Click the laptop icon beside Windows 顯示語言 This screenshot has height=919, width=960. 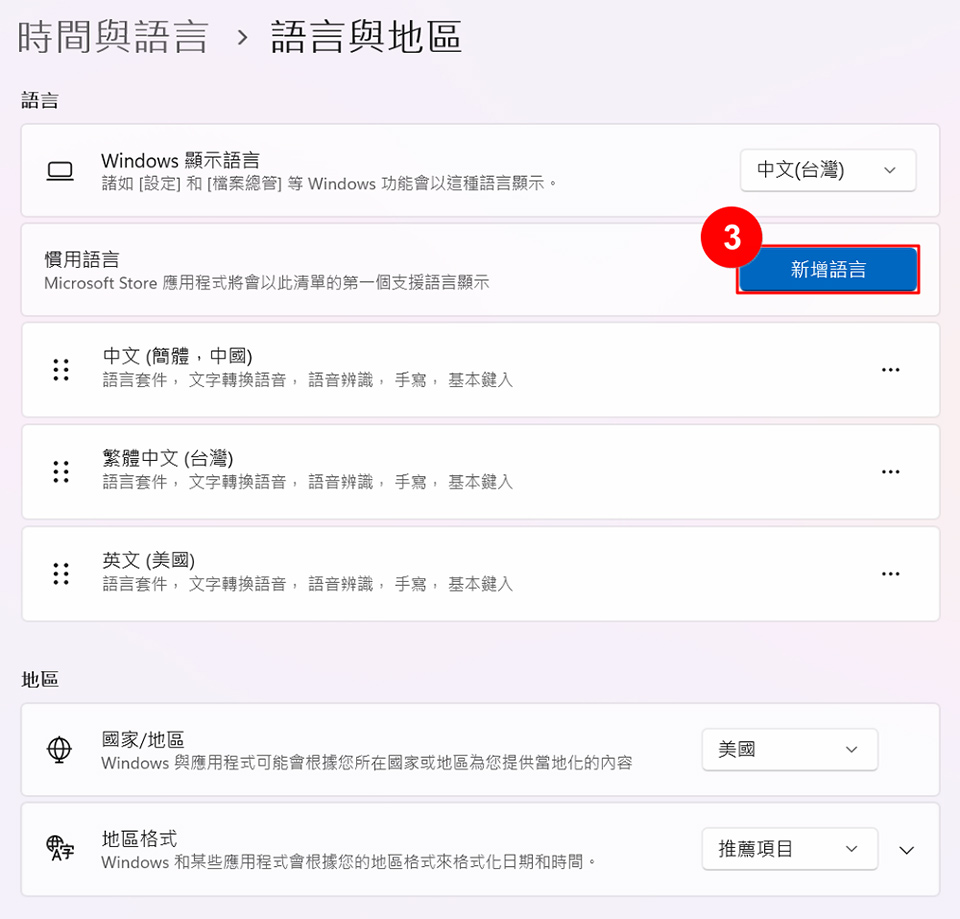[x=61, y=171]
